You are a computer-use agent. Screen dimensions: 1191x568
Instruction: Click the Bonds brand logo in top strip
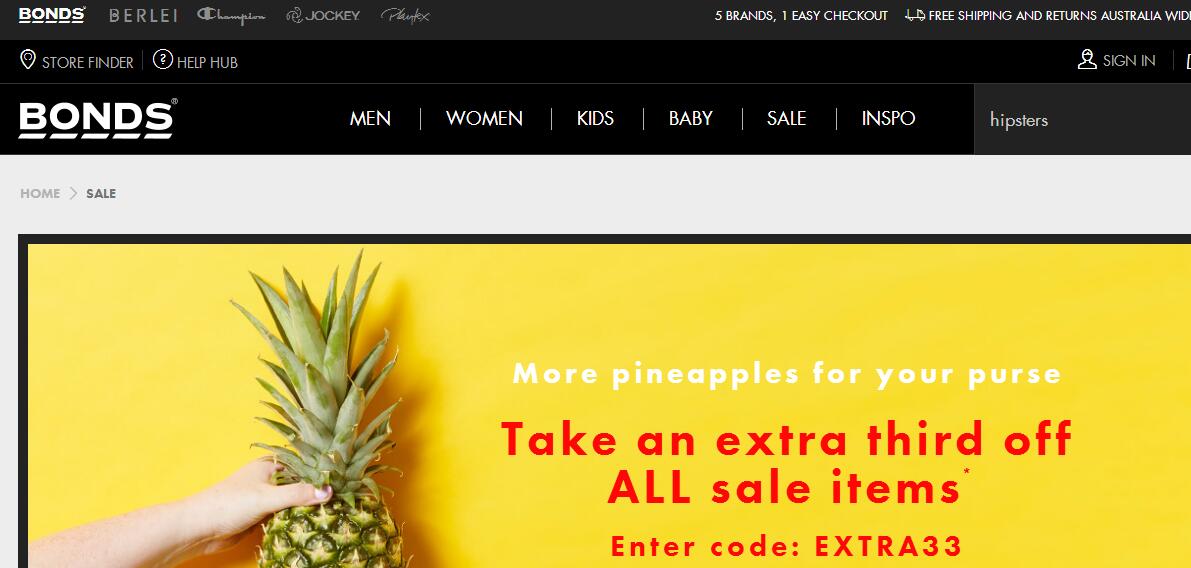point(52,14)
